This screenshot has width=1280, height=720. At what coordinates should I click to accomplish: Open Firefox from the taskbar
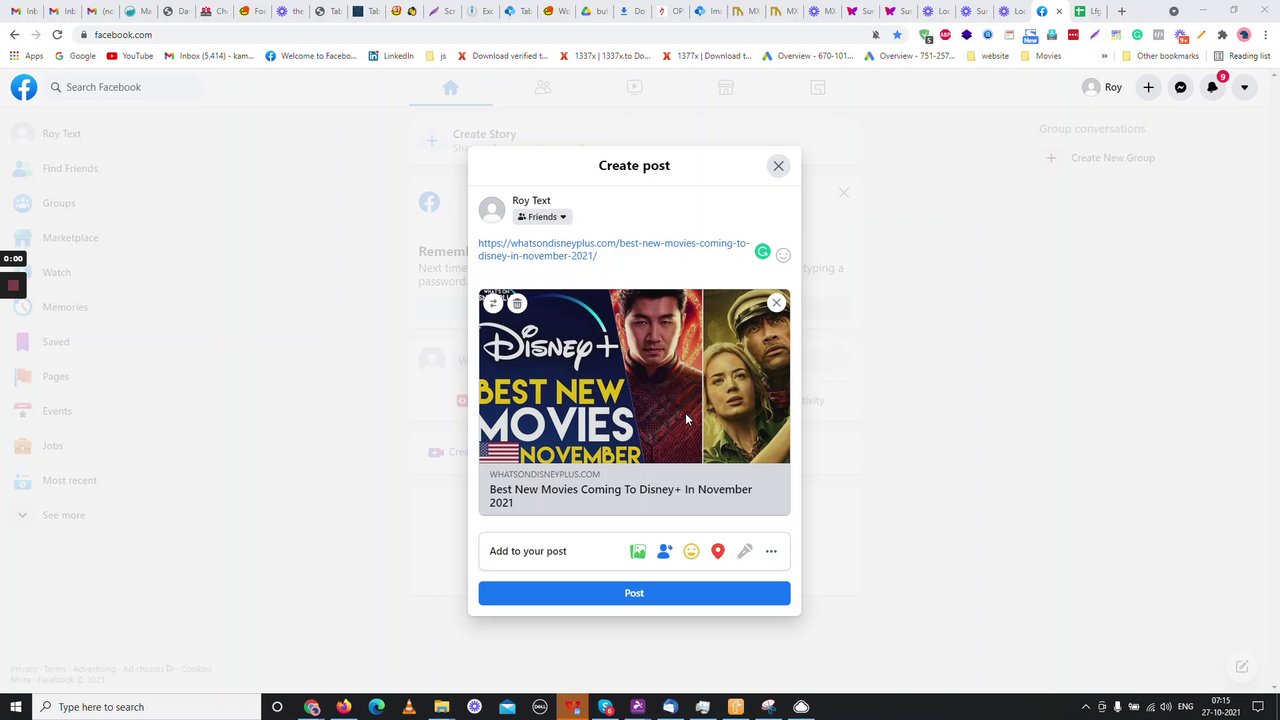pos(344,707)
